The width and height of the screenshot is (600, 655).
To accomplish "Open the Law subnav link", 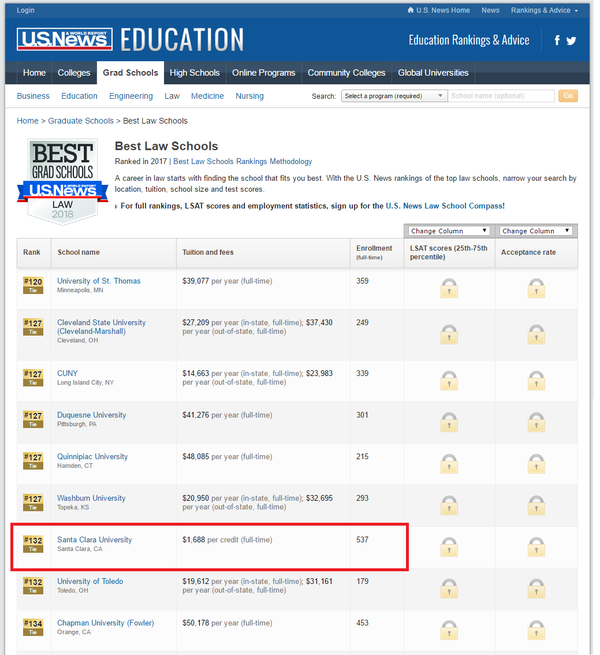I will [172, 96].
